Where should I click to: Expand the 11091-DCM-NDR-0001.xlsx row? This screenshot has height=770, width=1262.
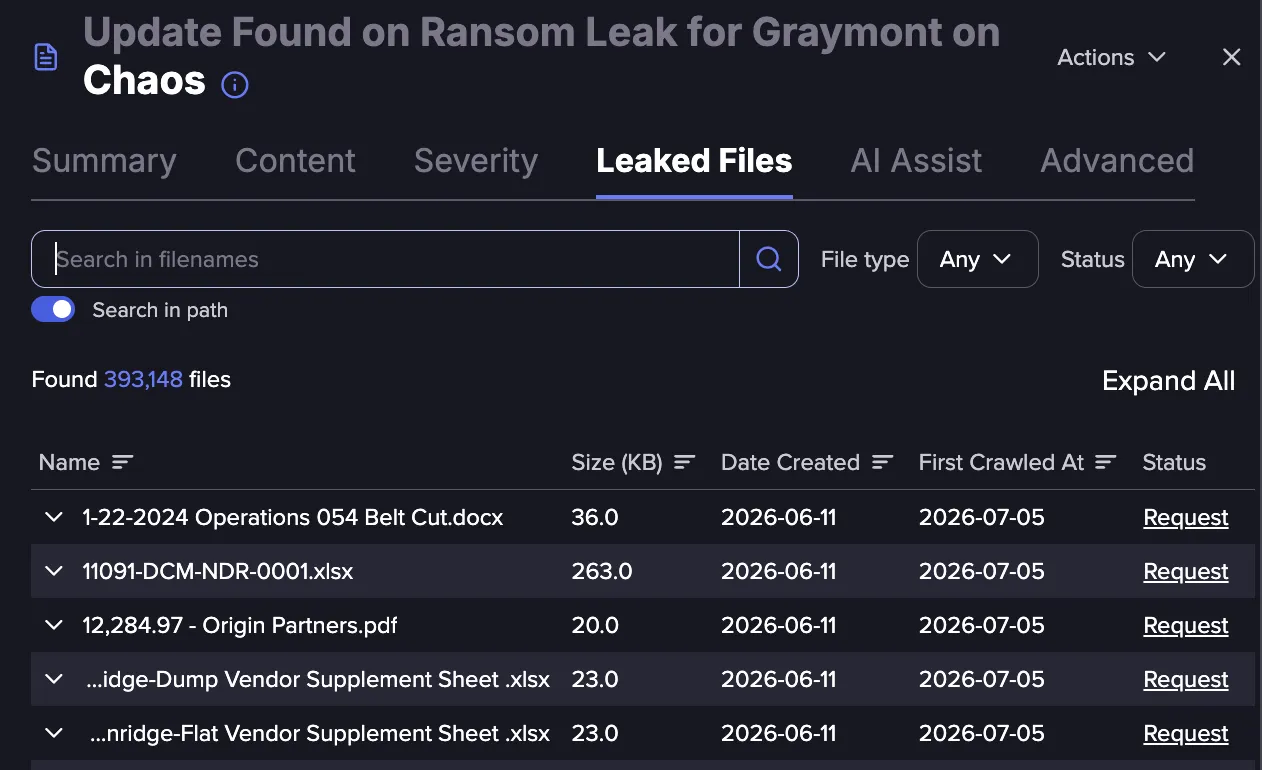tap(54, 571)
